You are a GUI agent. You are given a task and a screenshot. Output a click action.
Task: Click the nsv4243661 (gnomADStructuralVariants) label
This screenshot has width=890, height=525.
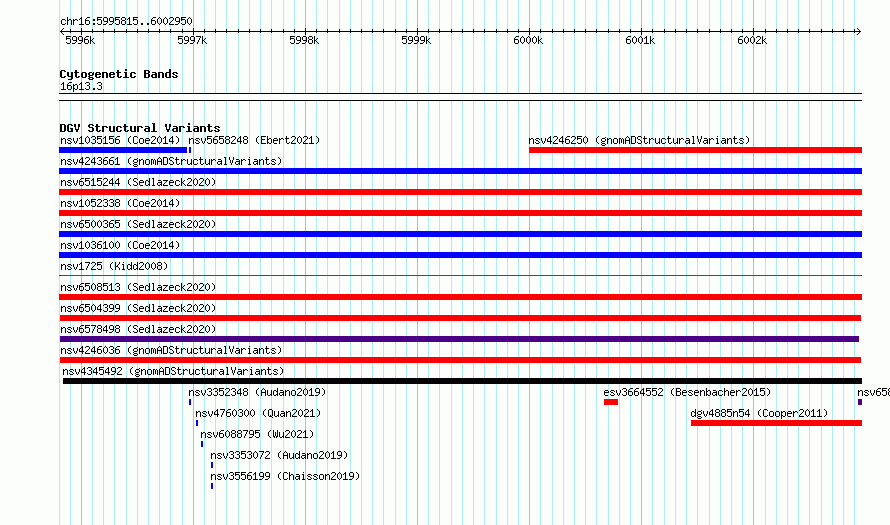click(x=171, y=161)
